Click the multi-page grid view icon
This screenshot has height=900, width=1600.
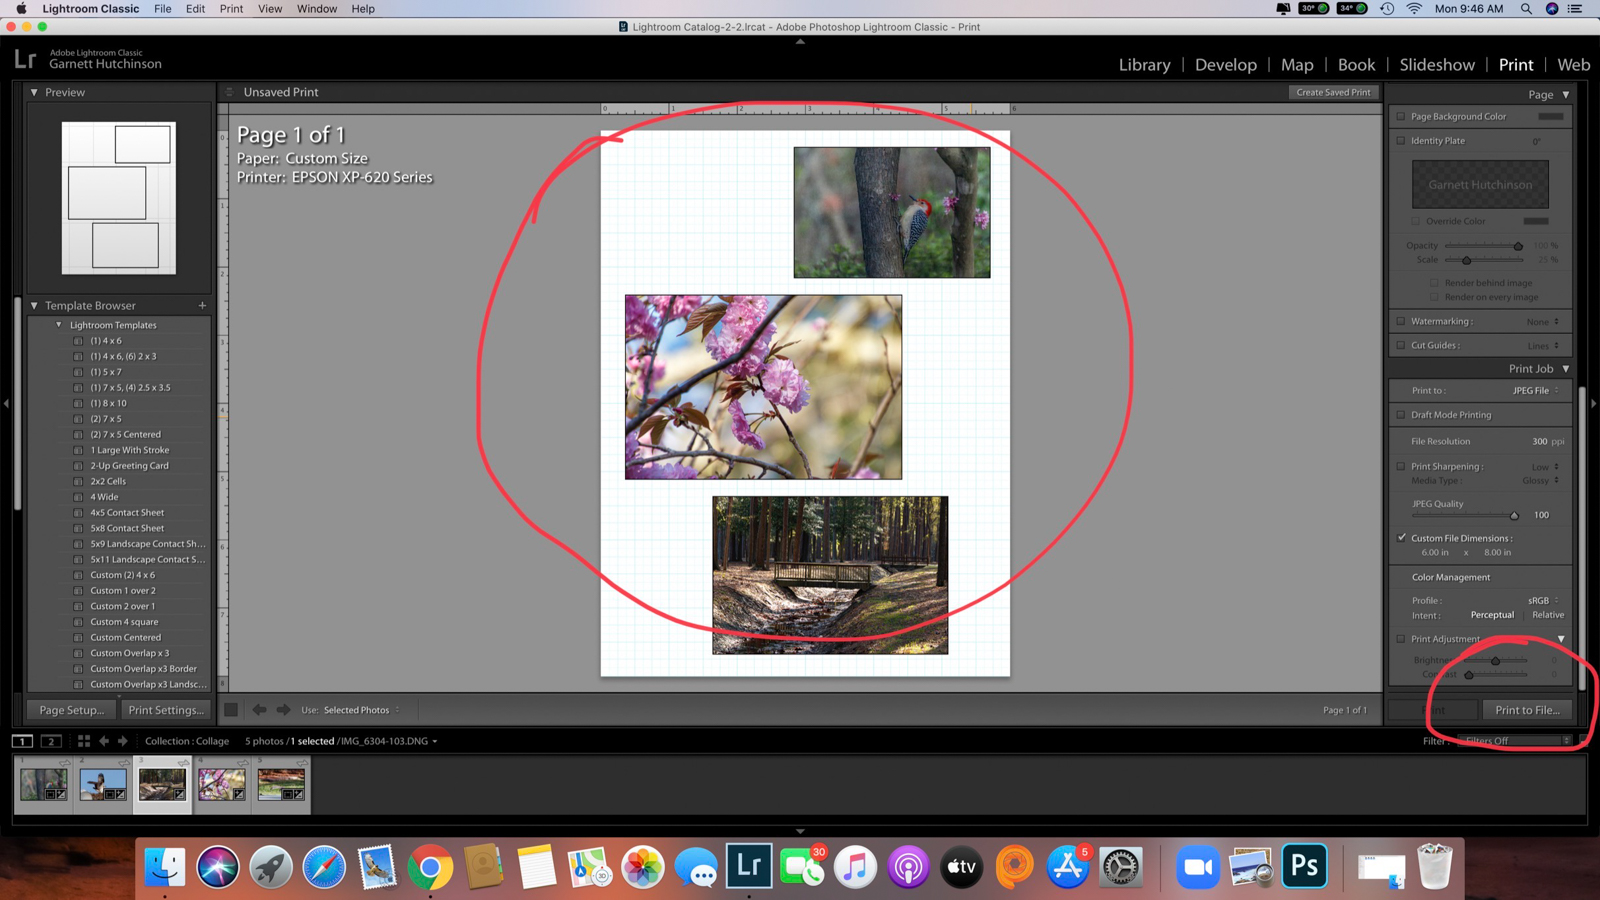tap(83, 741)
